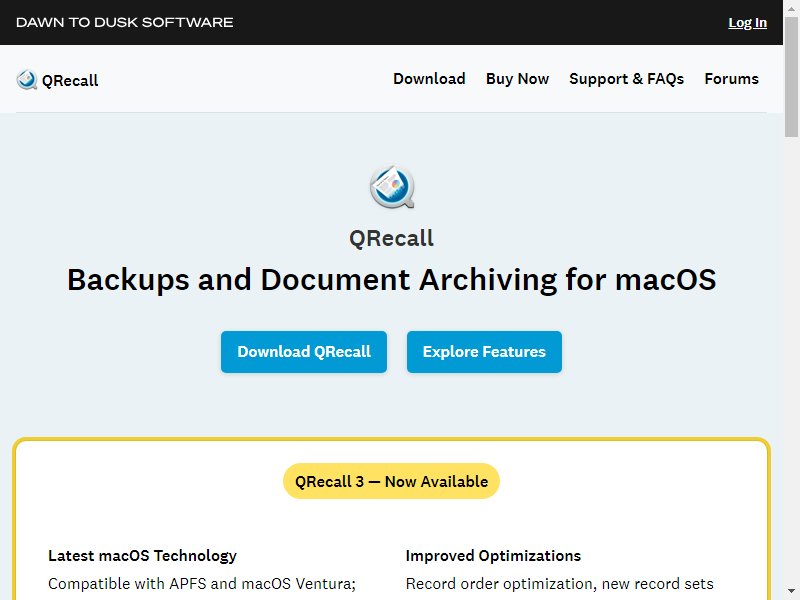Viewport: 800px width, 600px height.
Task: Click the scrollbar up arrow
Action: 791,8
